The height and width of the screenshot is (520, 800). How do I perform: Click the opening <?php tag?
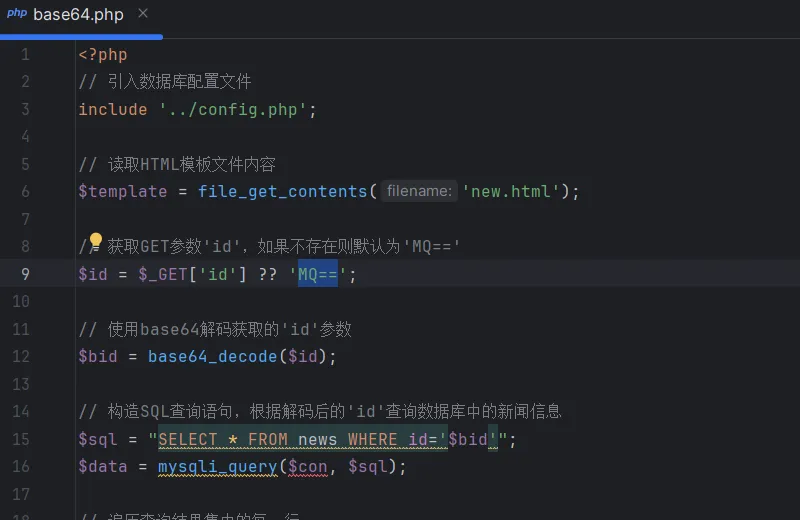(x=102, y=54)
